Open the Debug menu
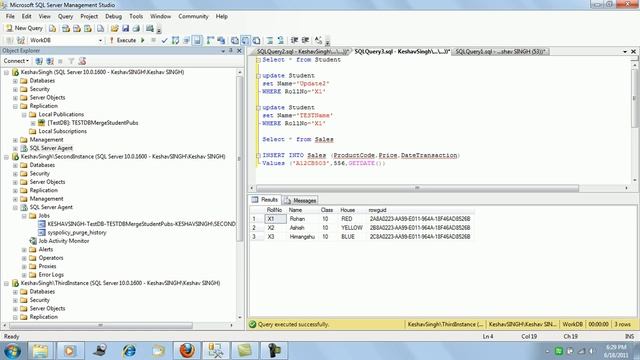The image size is (640, 360). [113, 16]
